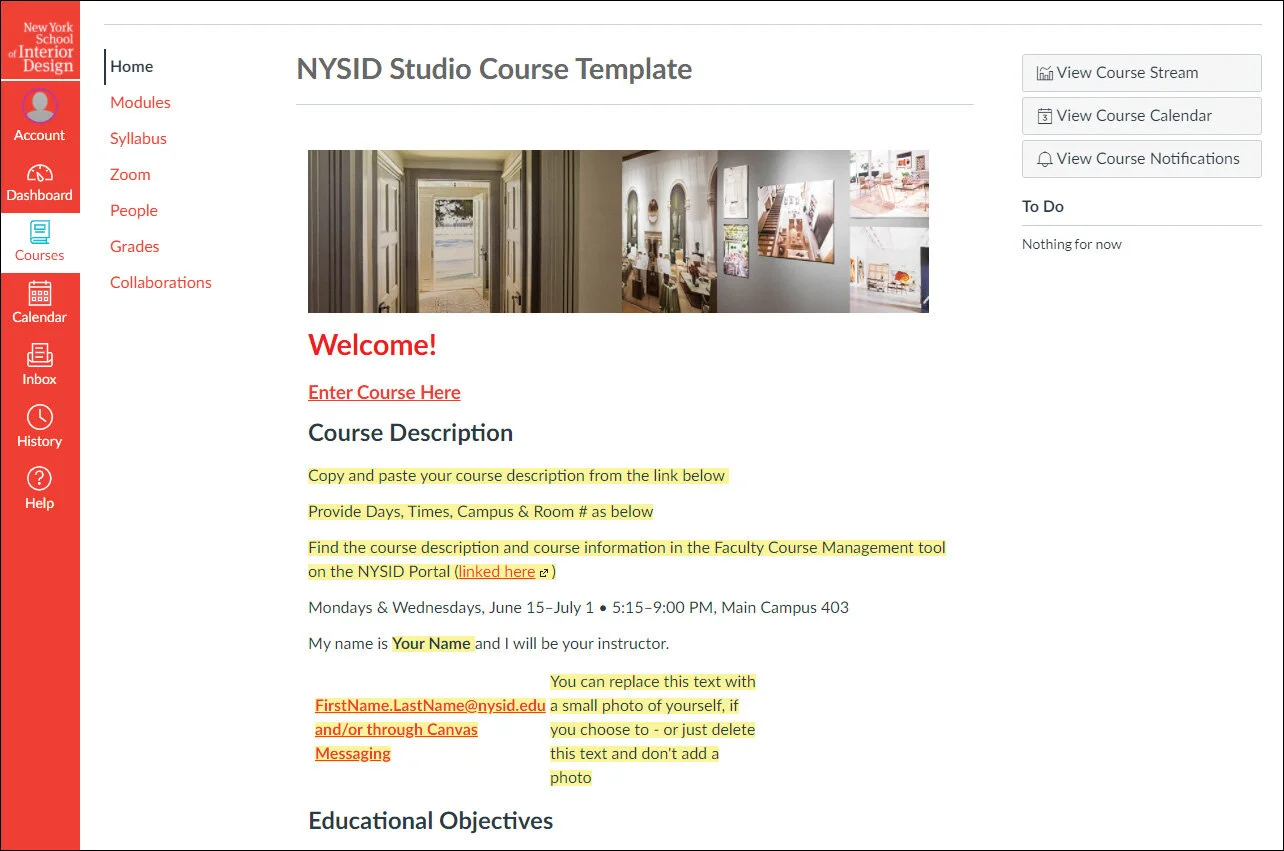Click the interior design banner image

(618, 231)
